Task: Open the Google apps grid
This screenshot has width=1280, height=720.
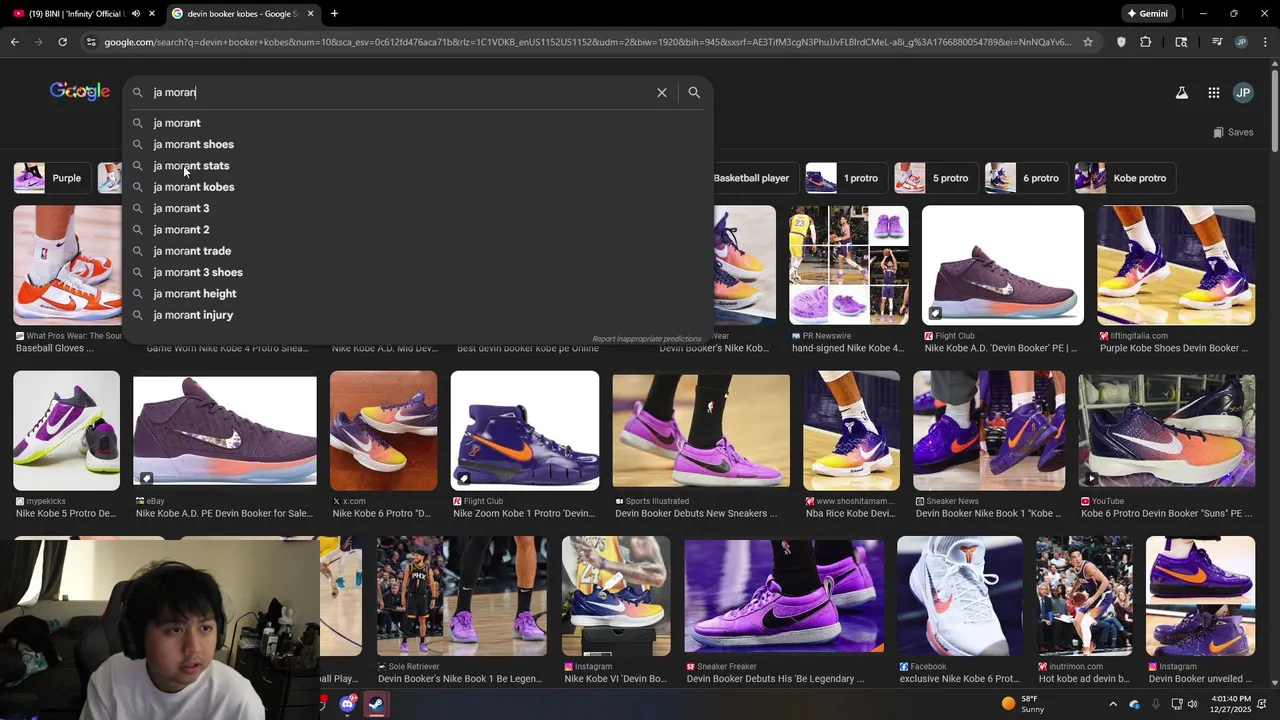Action: [1213, 93]
